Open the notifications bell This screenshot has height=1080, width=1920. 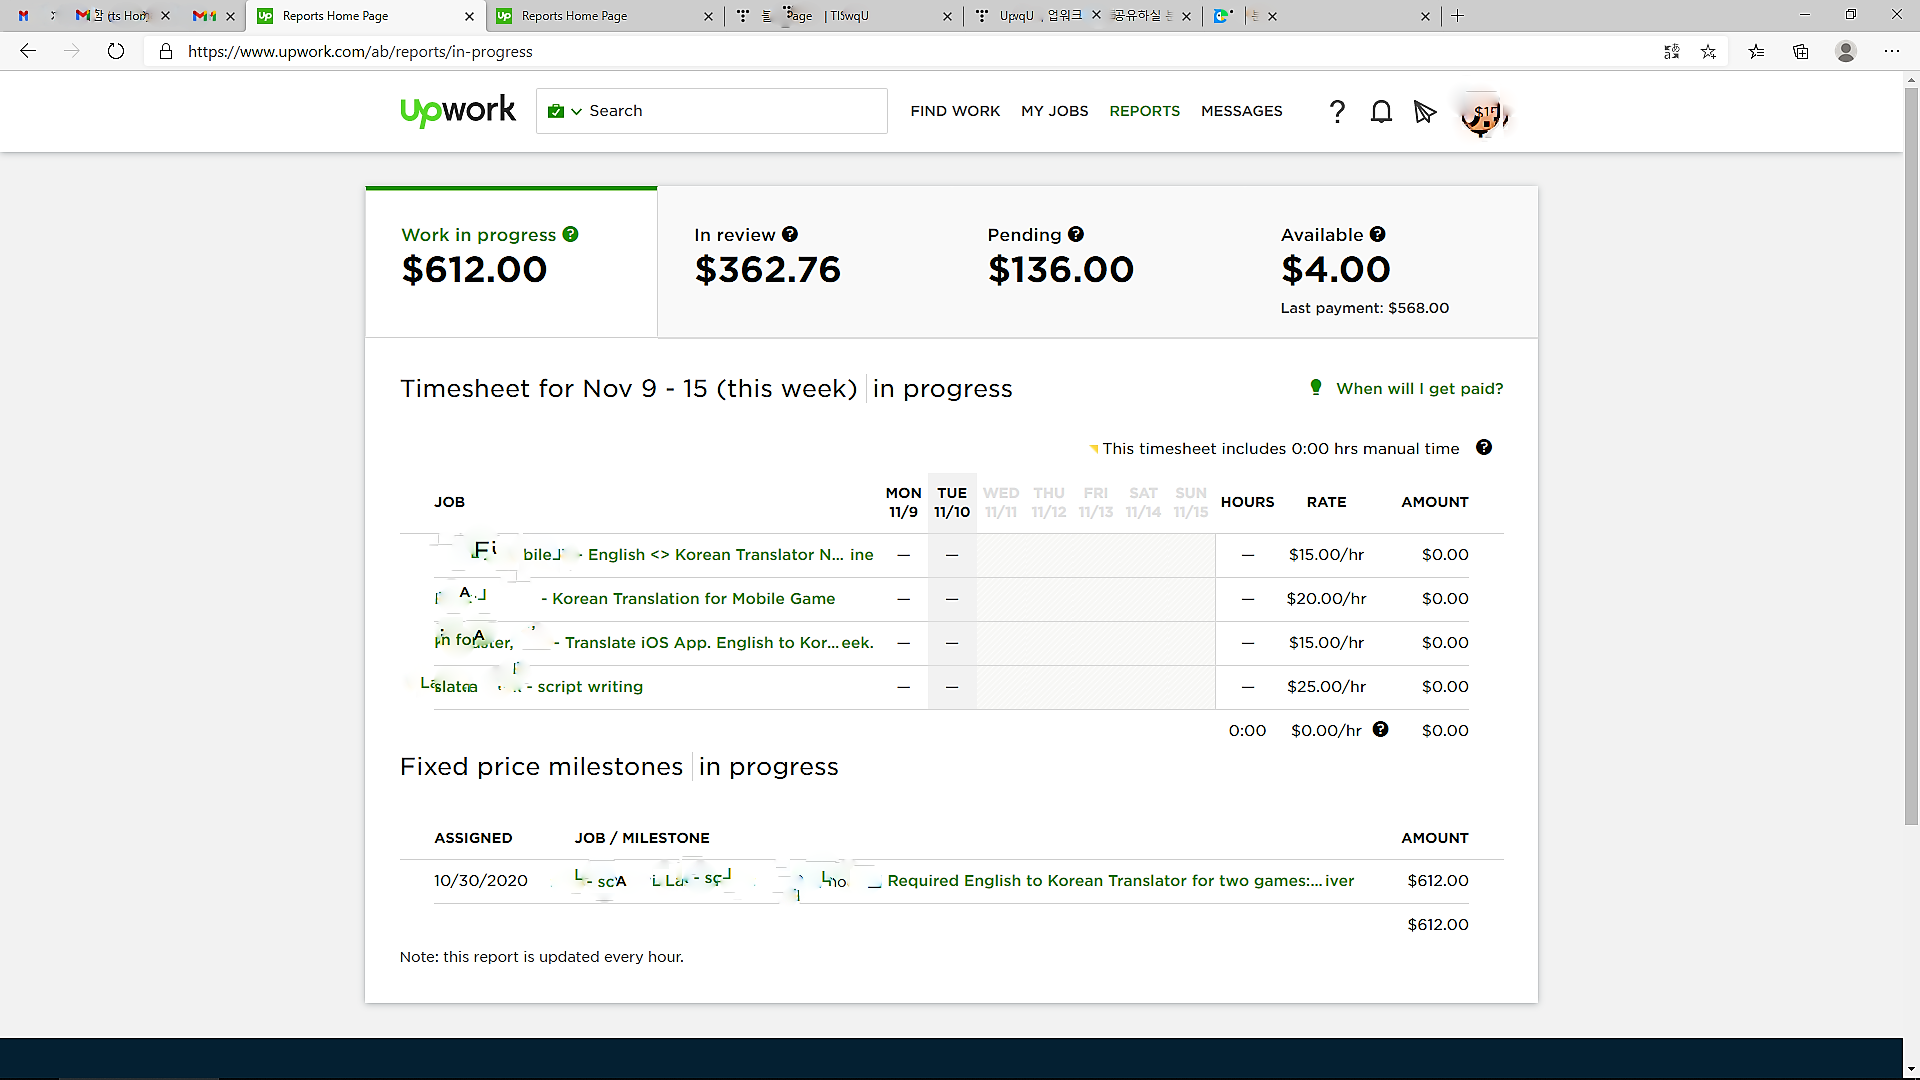1381,112
